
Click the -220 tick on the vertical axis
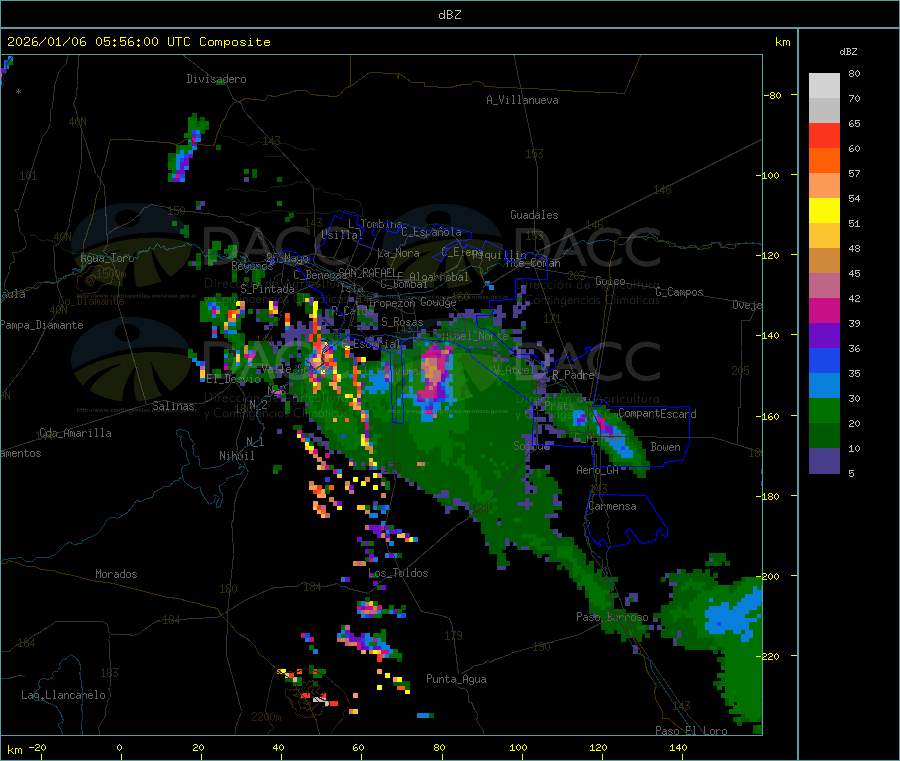click(767, 657)
